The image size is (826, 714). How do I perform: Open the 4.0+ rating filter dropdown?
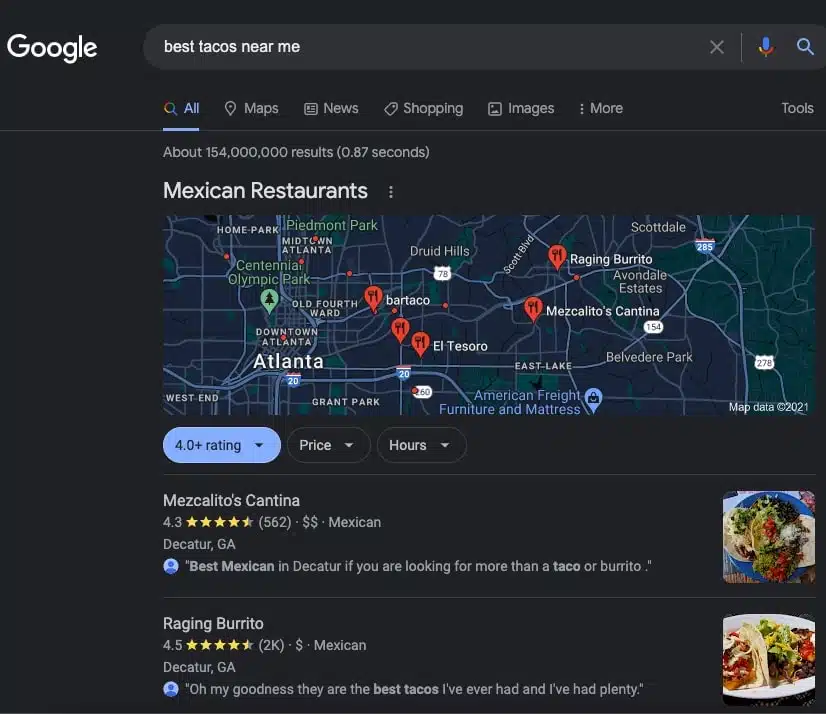[221, 445]
